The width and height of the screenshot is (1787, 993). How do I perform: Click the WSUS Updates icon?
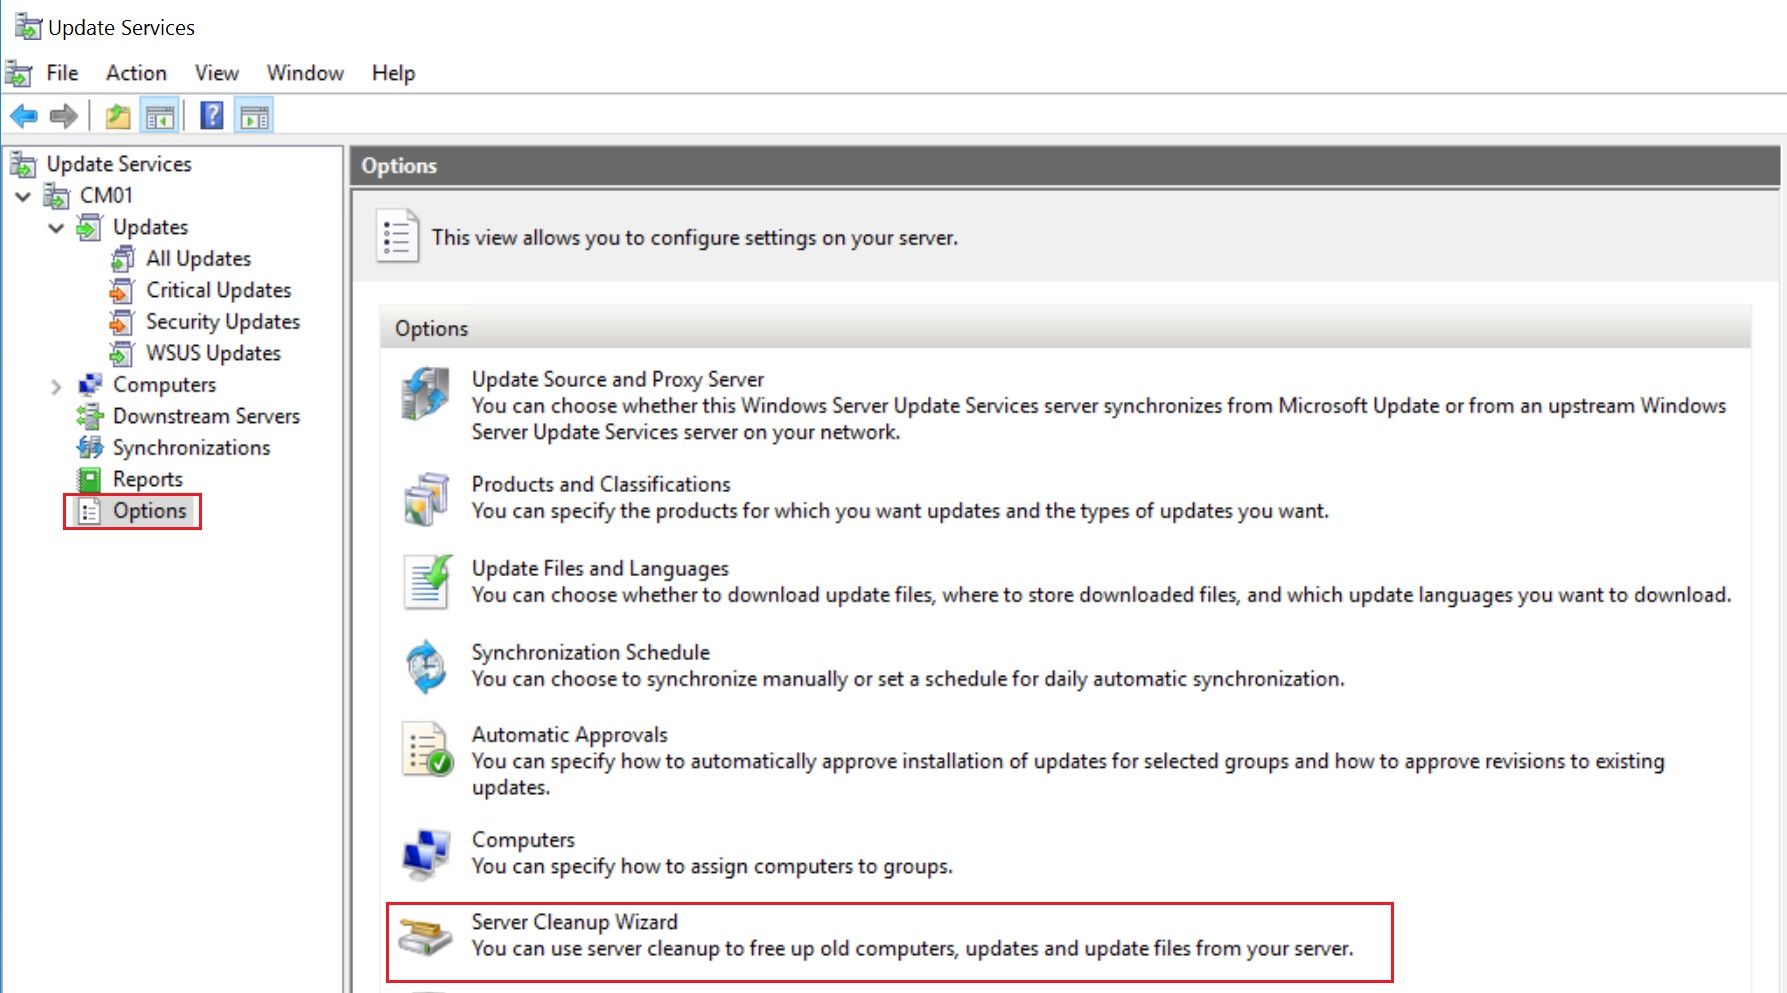(122, 354)
